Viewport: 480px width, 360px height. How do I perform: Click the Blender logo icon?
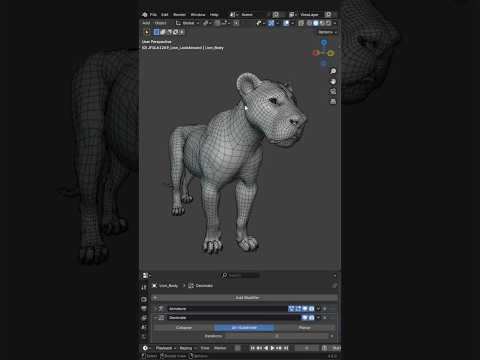click(144, 15)
